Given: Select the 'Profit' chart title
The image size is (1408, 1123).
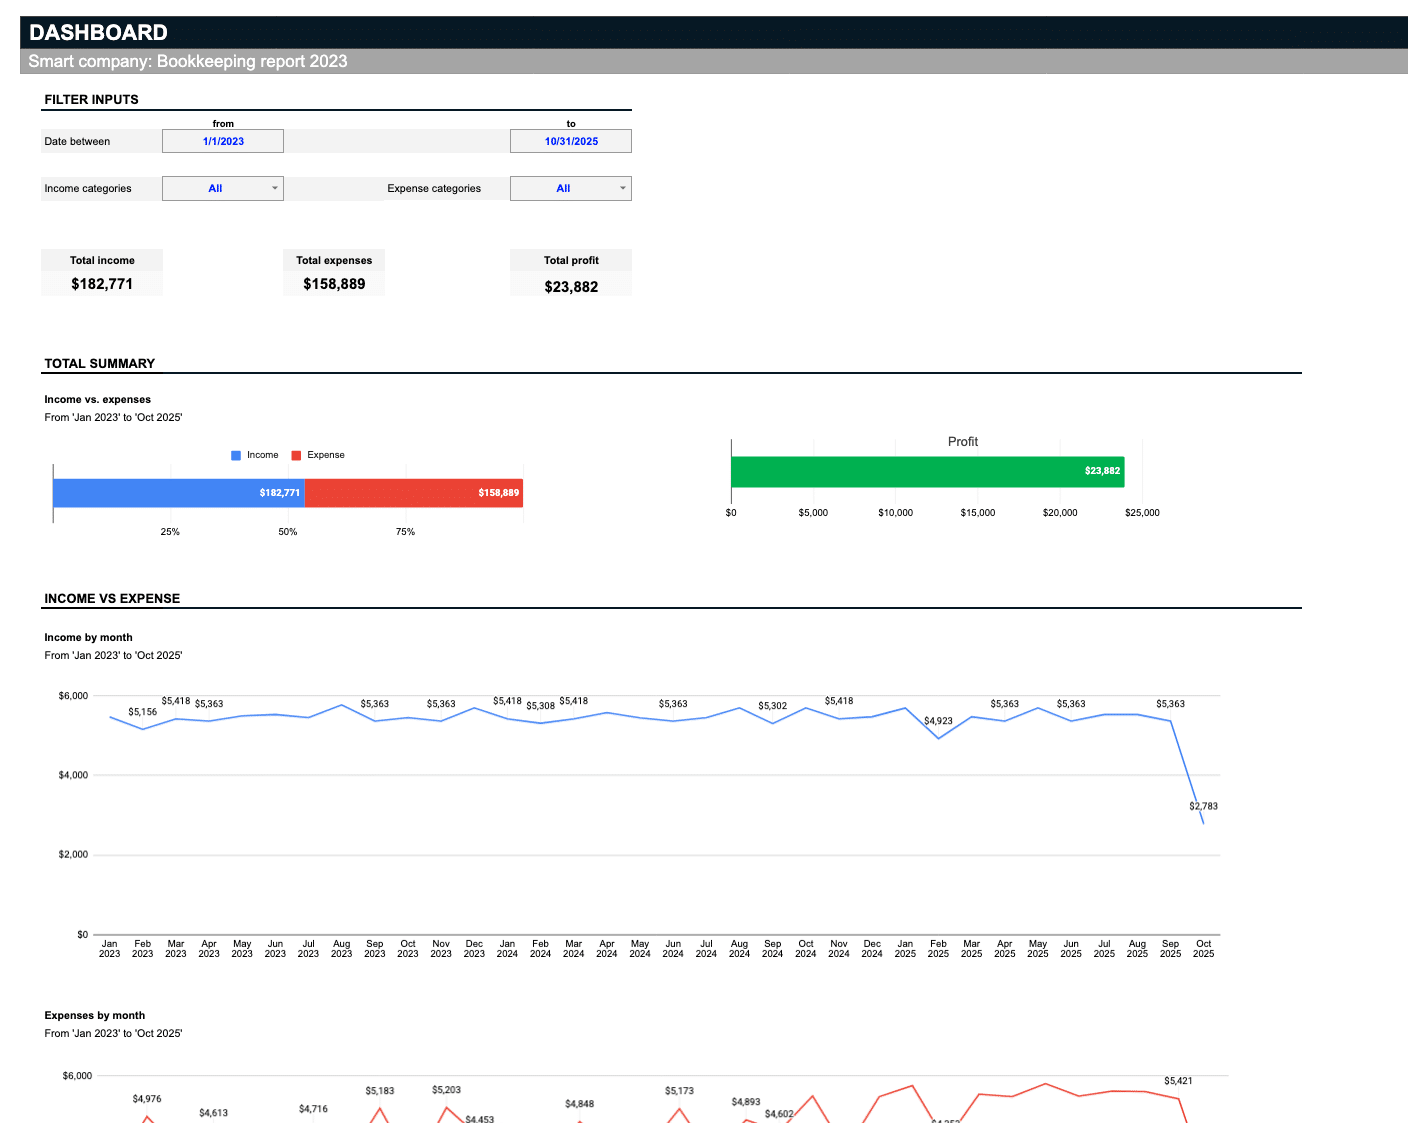Looking at the screenshot, I should (x=962, y=442).
